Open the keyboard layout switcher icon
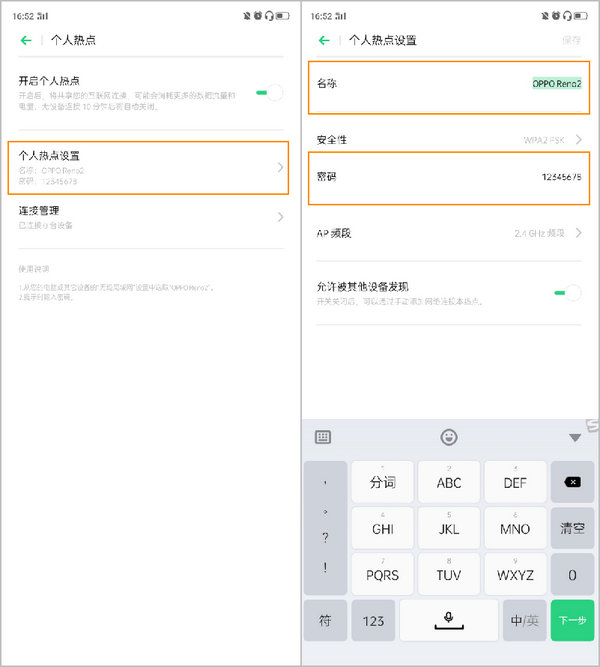Viewport: 600px width, 667px height. 323,437
